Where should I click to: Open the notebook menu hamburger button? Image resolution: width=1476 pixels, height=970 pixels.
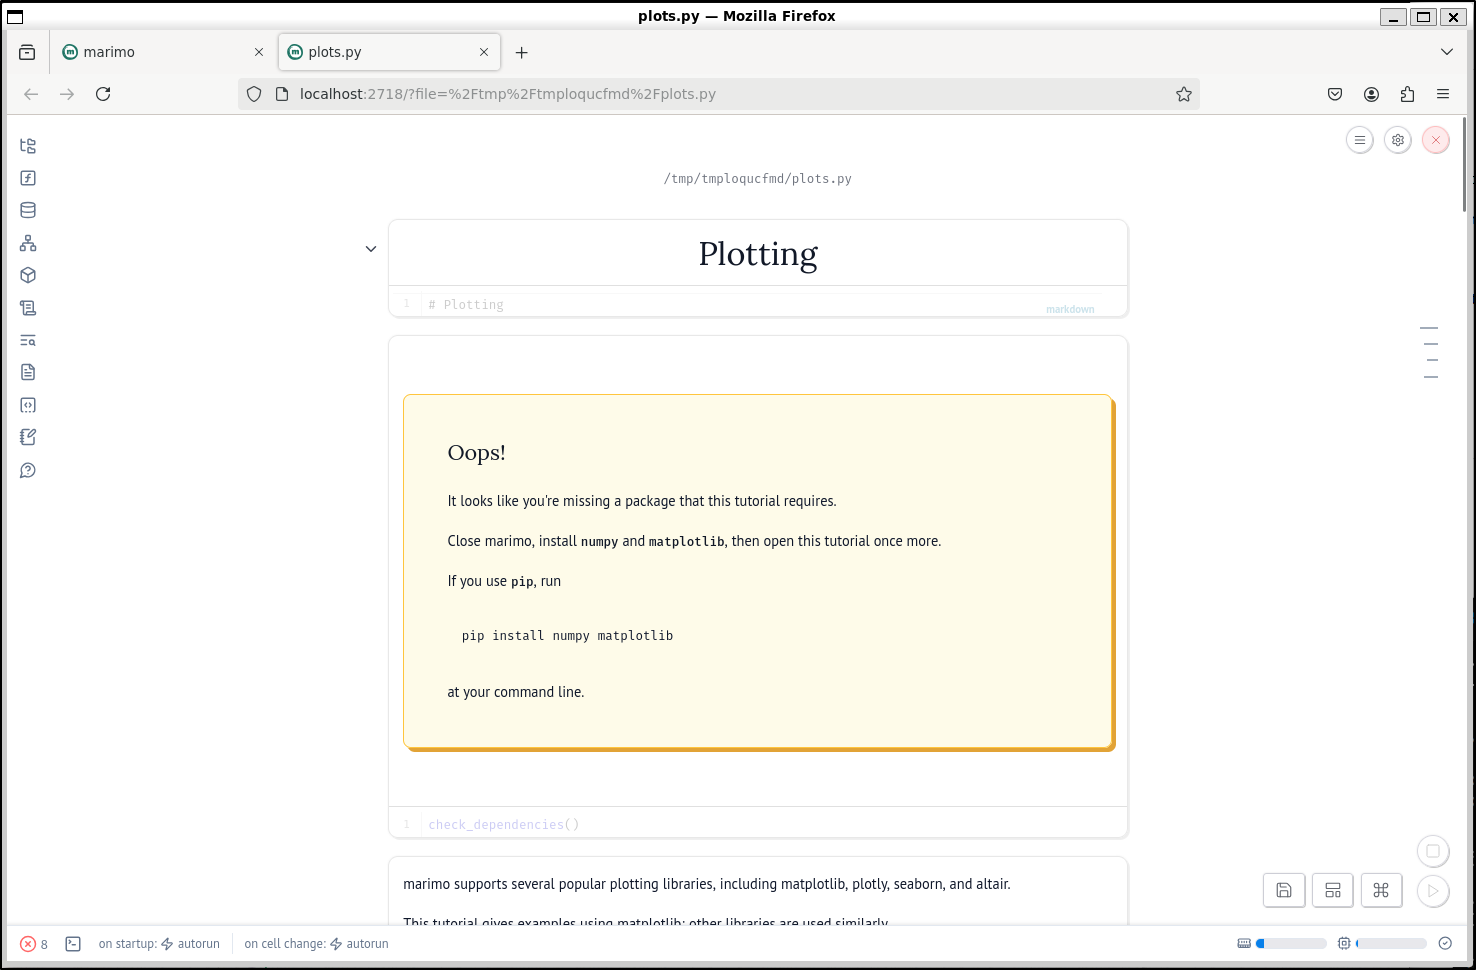1360,140
